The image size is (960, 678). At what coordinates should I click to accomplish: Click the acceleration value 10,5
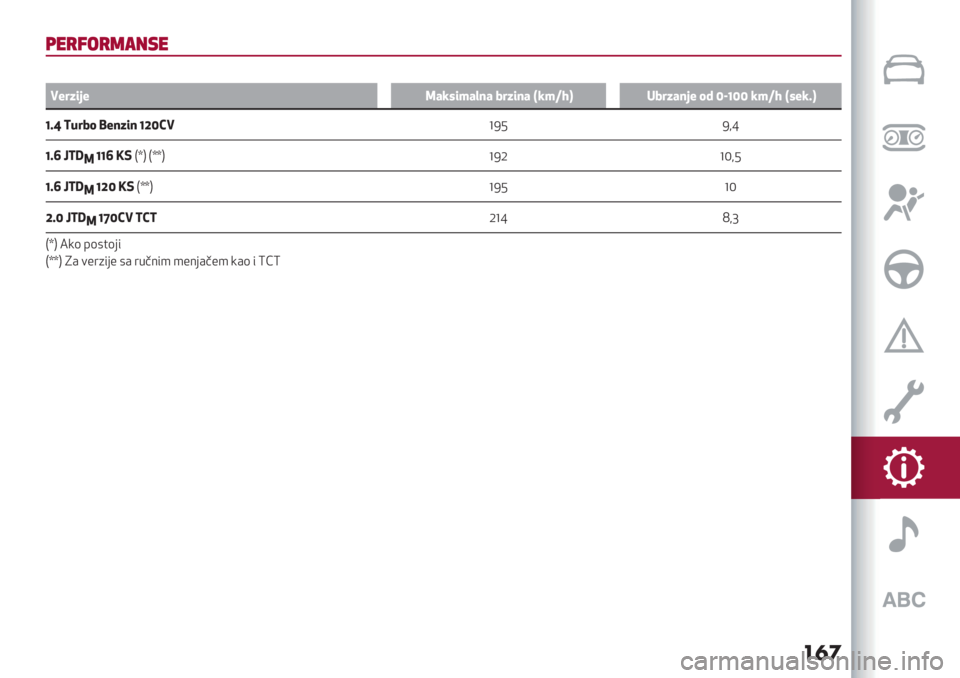click(730, 157)
